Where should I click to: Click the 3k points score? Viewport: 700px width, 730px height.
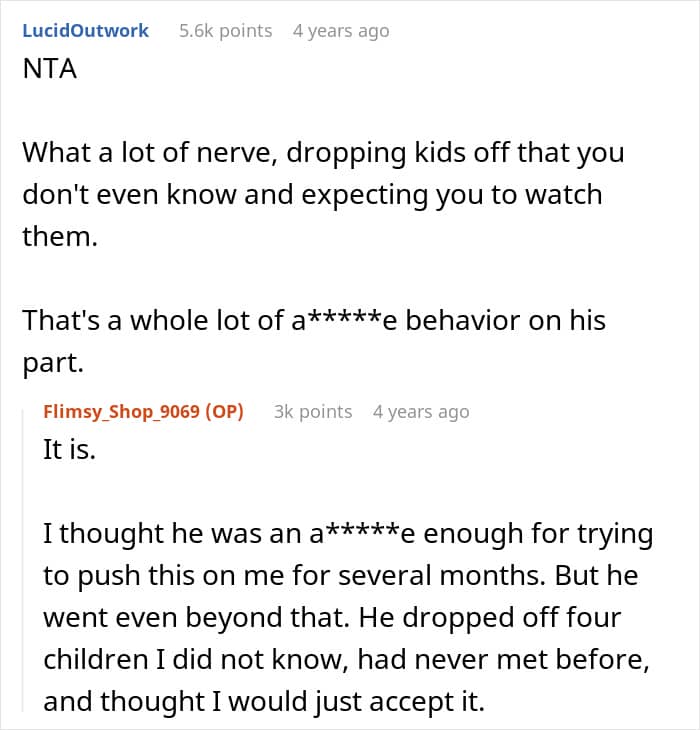coord(313,412)
